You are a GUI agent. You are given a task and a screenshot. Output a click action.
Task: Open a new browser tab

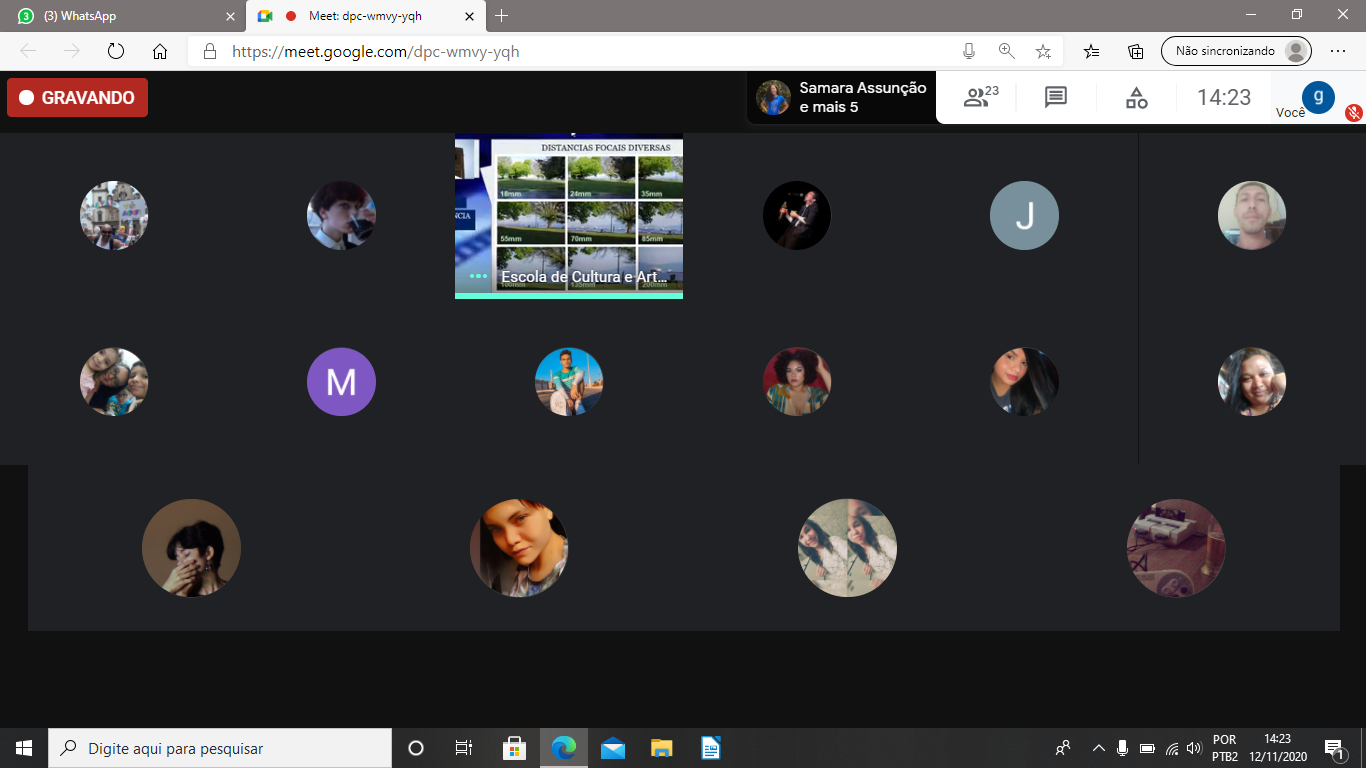(502, 16)
